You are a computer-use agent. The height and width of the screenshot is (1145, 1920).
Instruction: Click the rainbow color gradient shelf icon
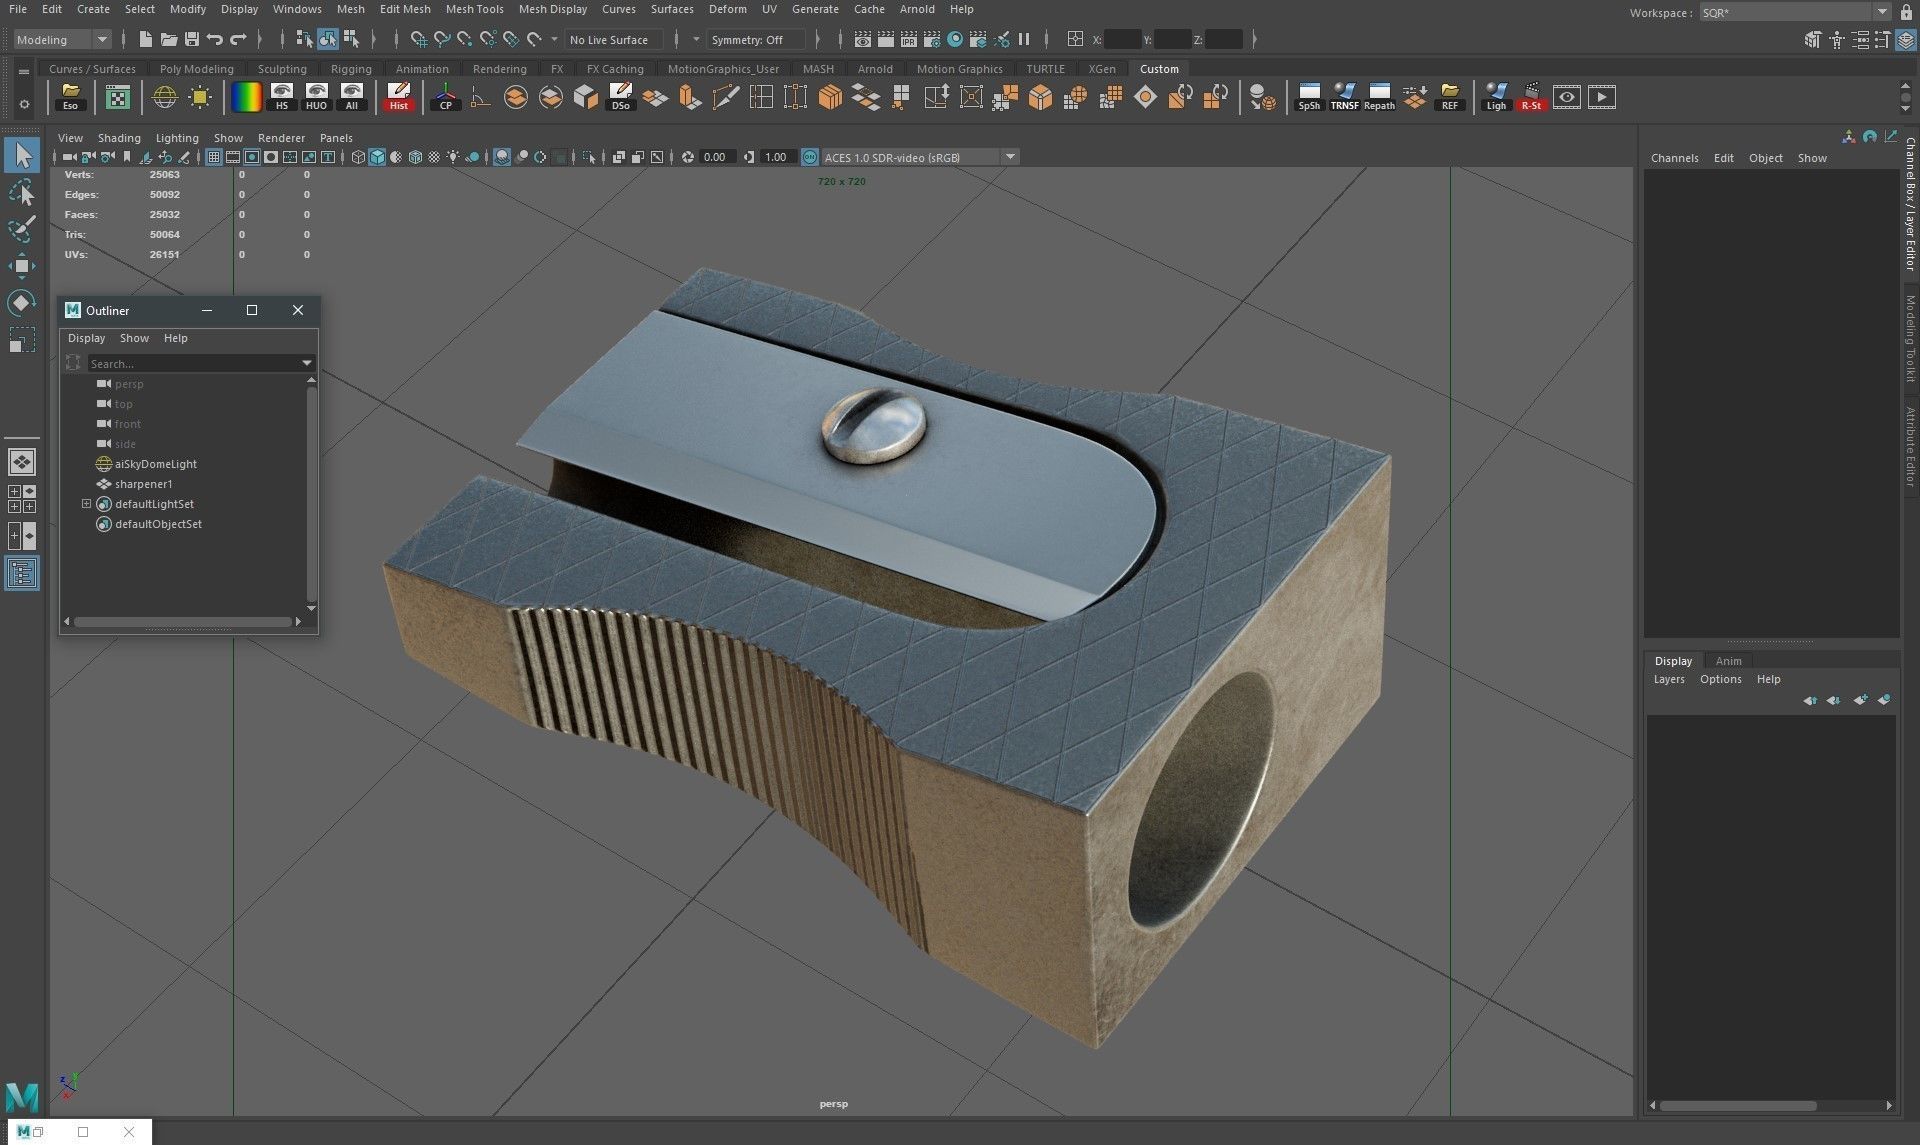(246, 97)
